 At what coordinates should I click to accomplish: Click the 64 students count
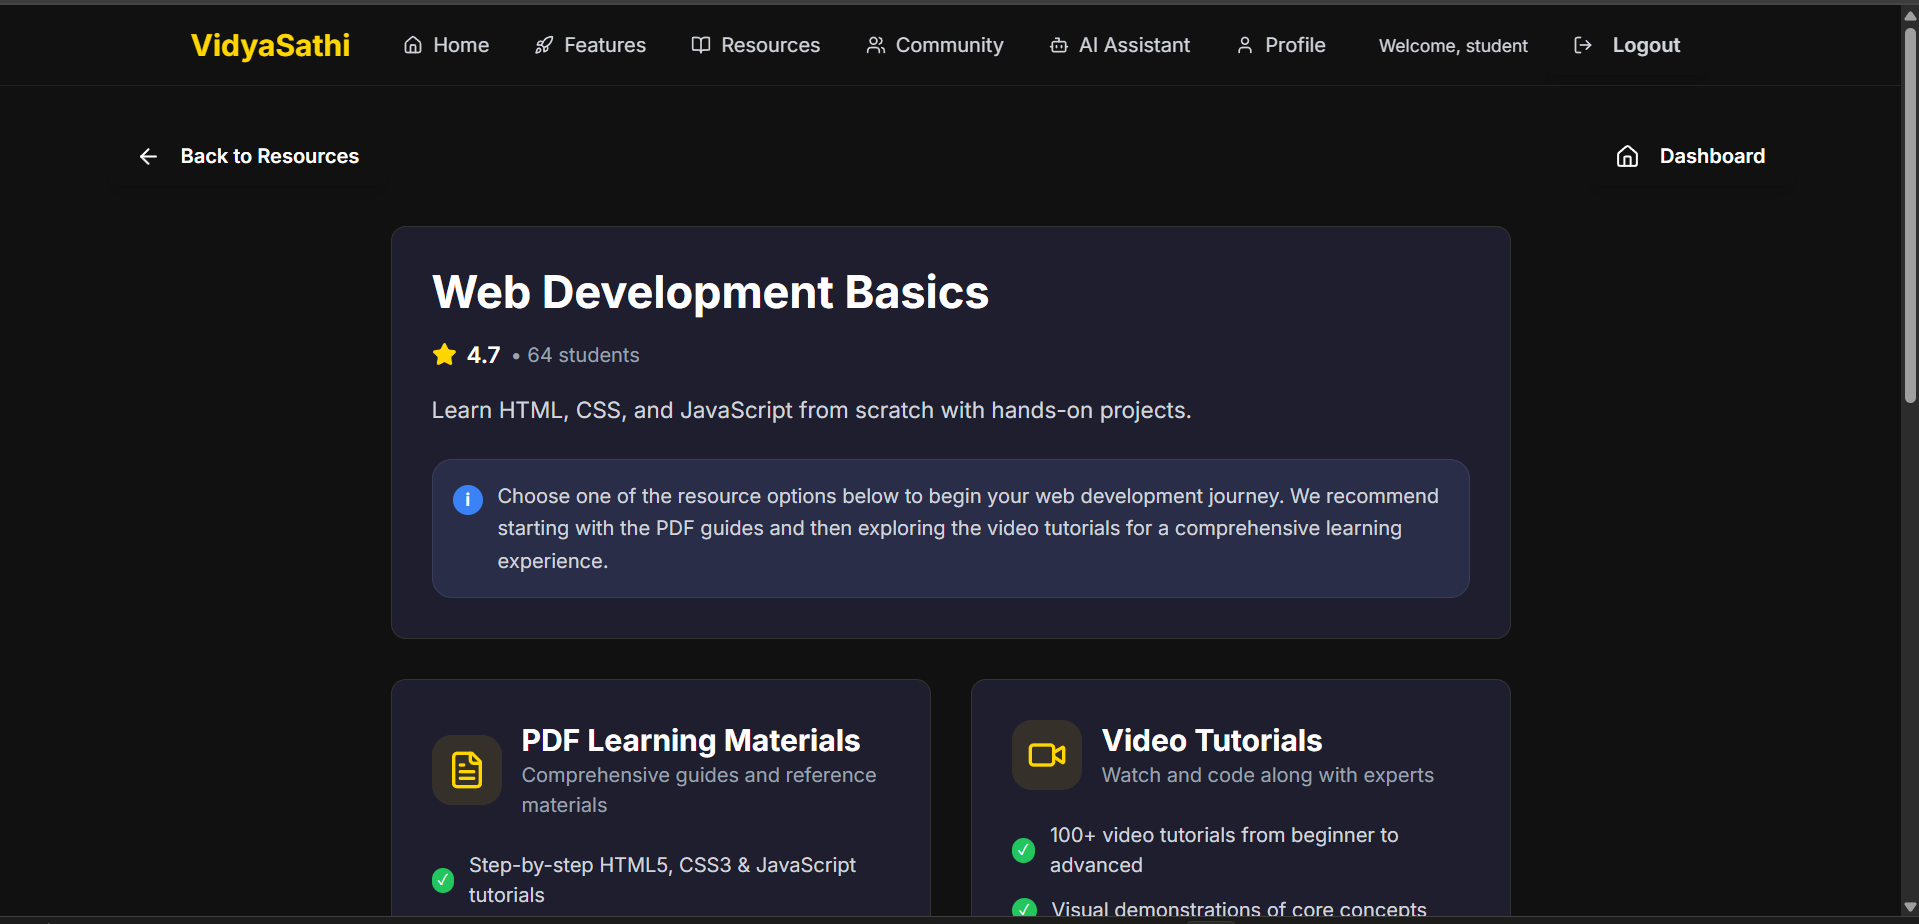pyautogui.click(x=584, y=355)
